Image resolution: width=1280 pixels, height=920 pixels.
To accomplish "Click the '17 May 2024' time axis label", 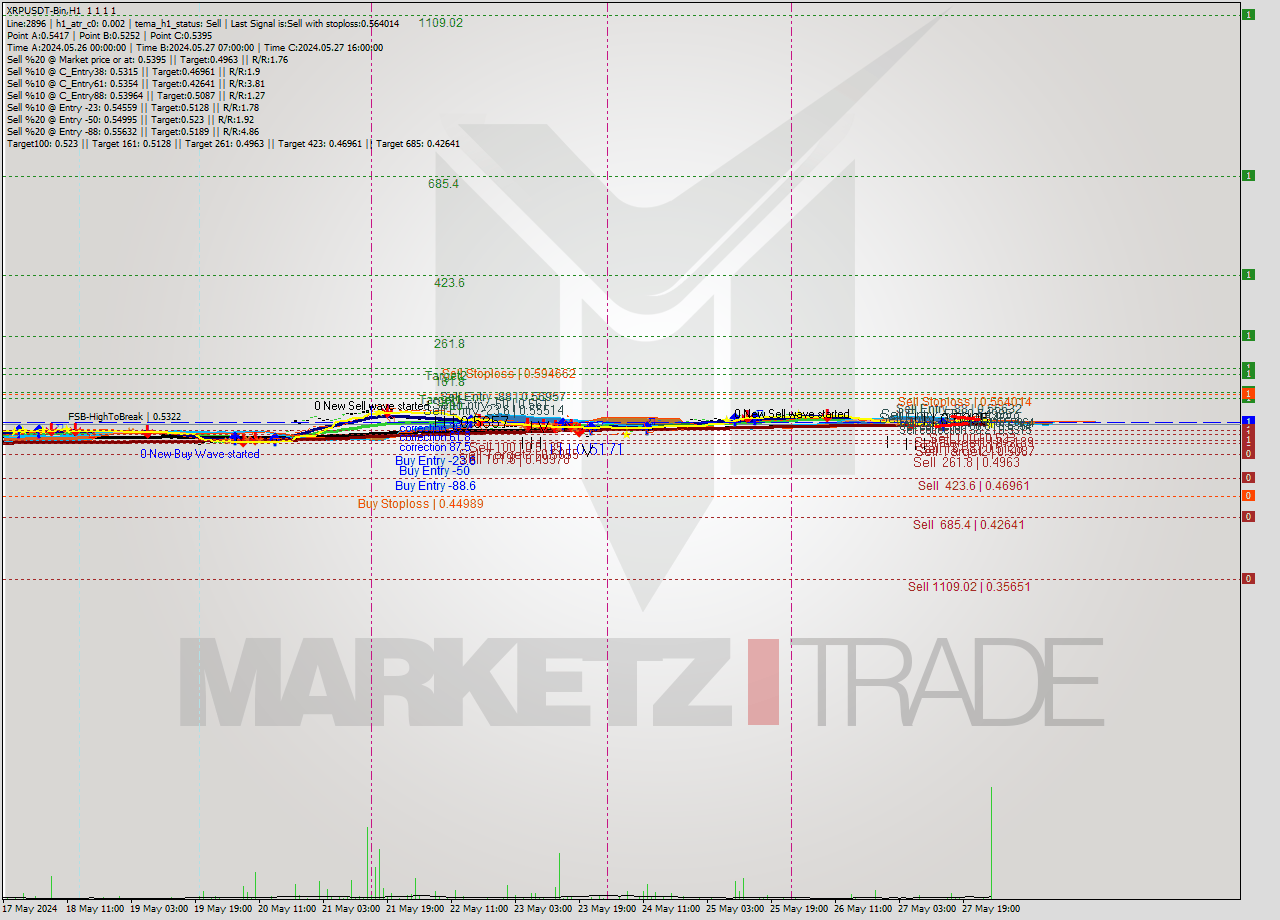I will tap(30, 909).
